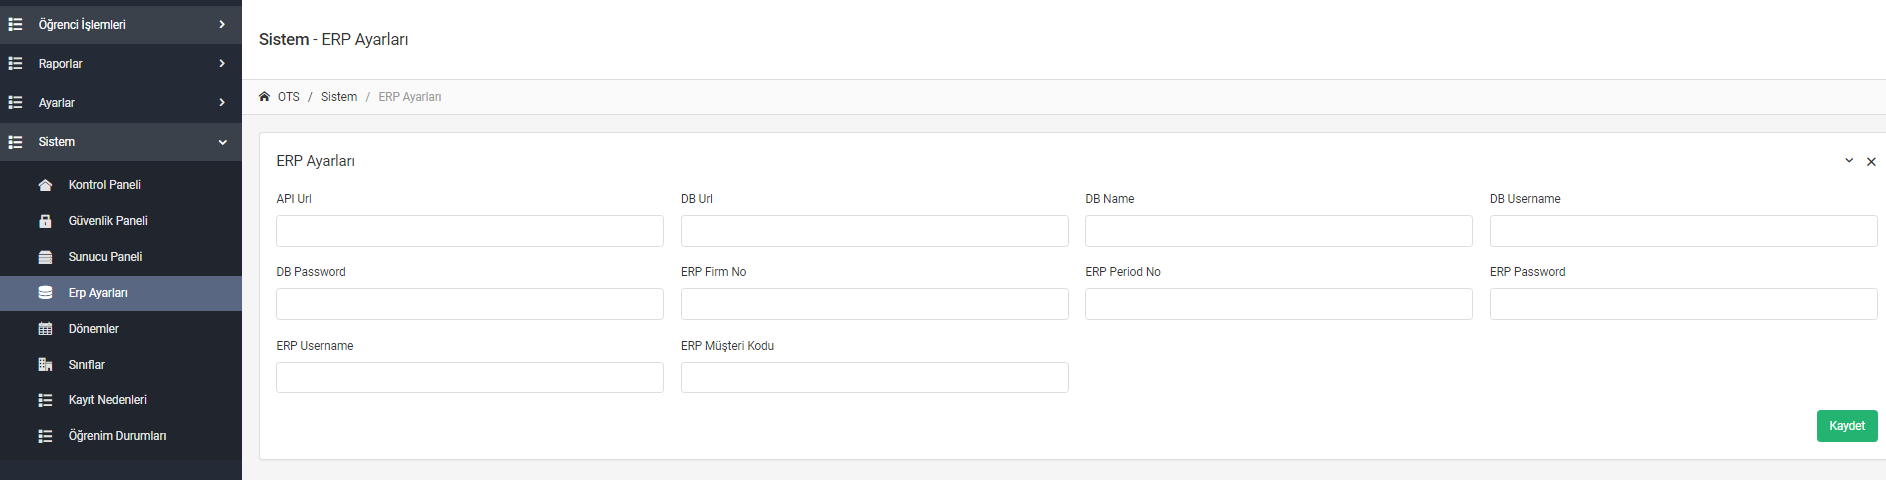Viewport: 1886px width, 480px height.
Task: Collapse the ERP Ayarları panel chevron
Action: pos(1849,161)
